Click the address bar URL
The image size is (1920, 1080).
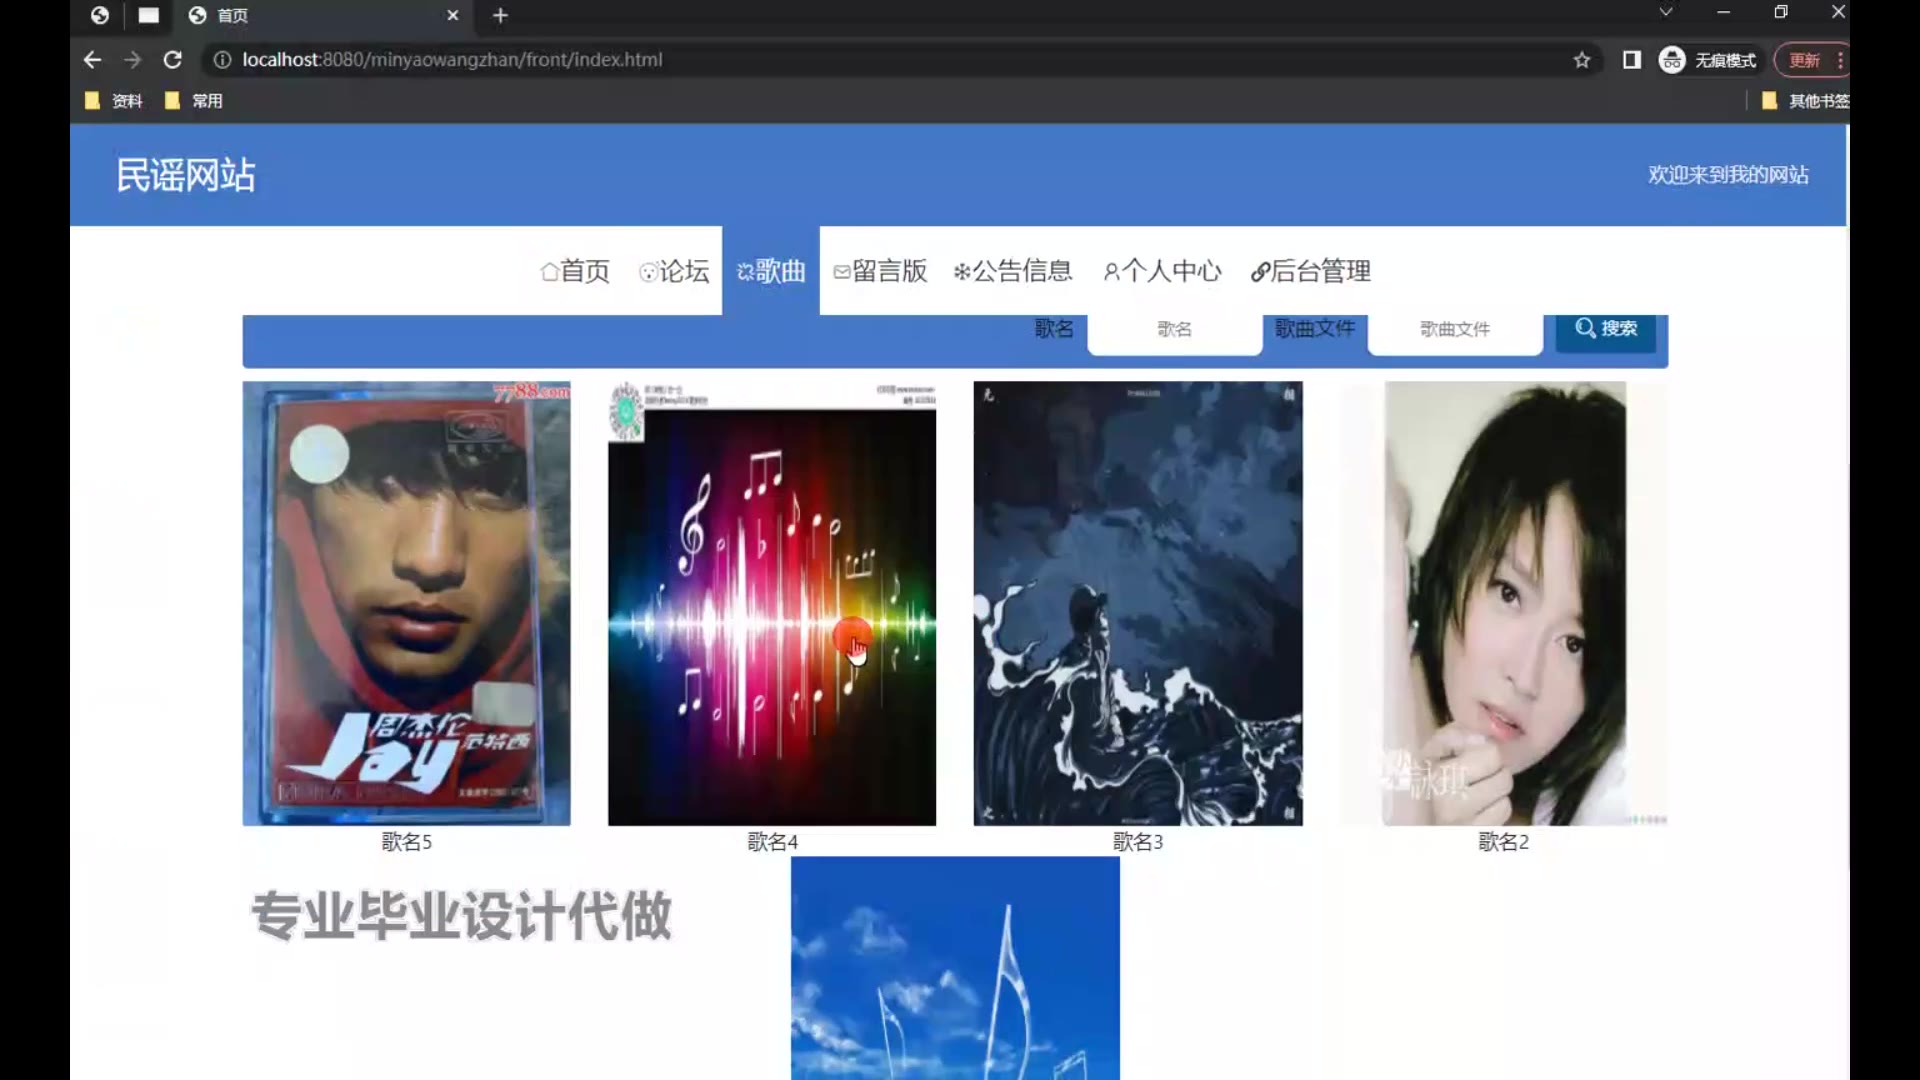(x=452, y=60)
